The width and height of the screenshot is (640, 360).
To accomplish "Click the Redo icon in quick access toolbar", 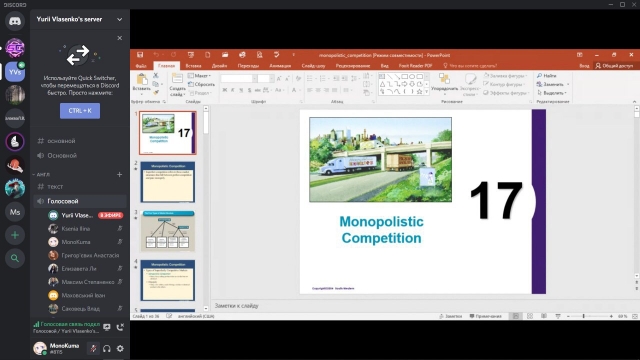I will click(173, 55).
